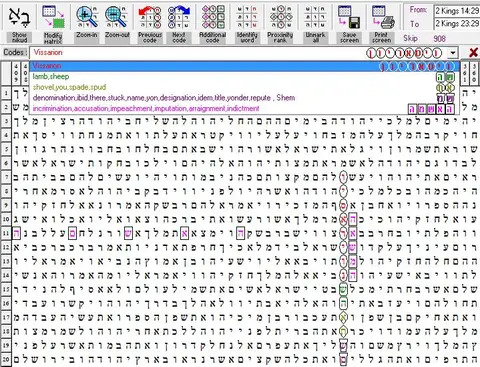The image size is (480, 367).
Task: Click green boxed letter in row 15
Action: click(343, 289)
